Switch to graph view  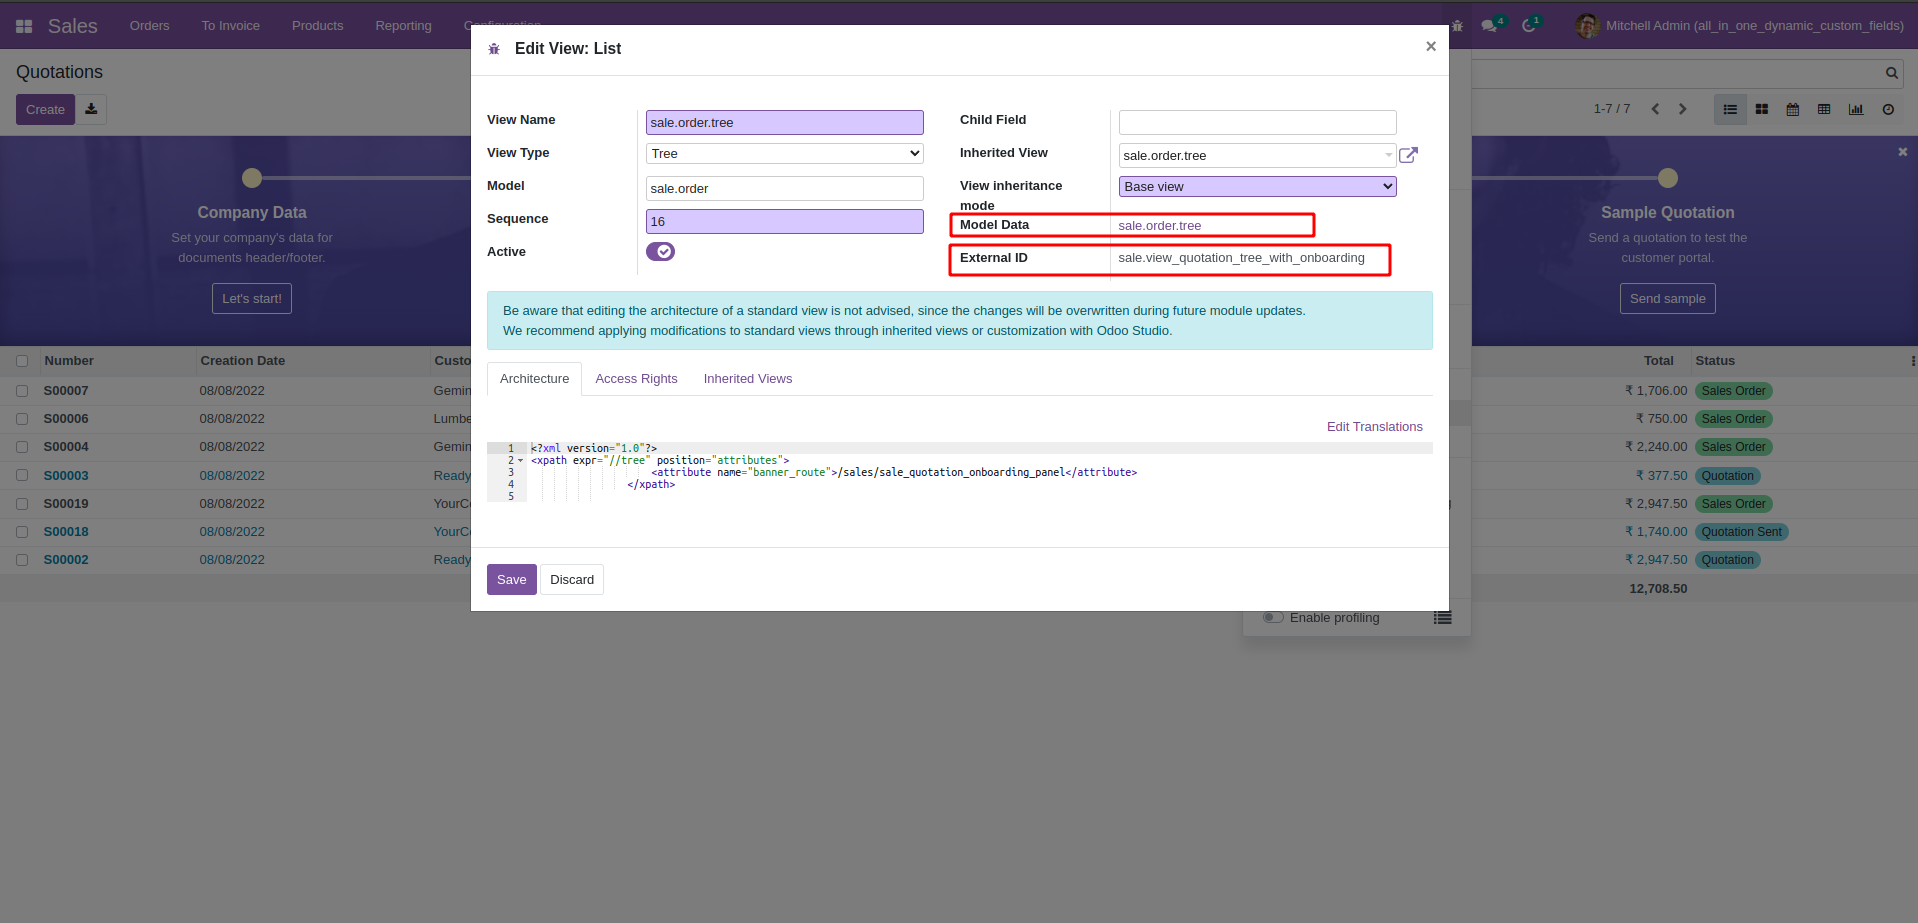click(x=1856, y=109)
